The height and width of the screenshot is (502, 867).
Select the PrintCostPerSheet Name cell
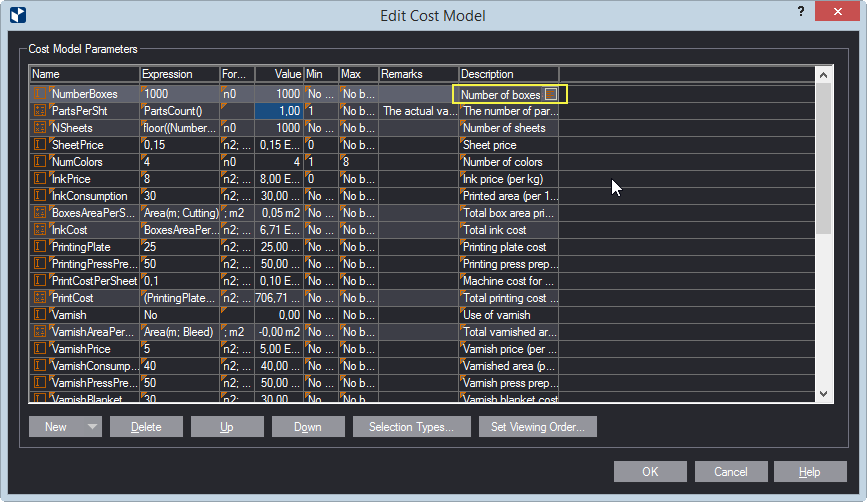84,281
